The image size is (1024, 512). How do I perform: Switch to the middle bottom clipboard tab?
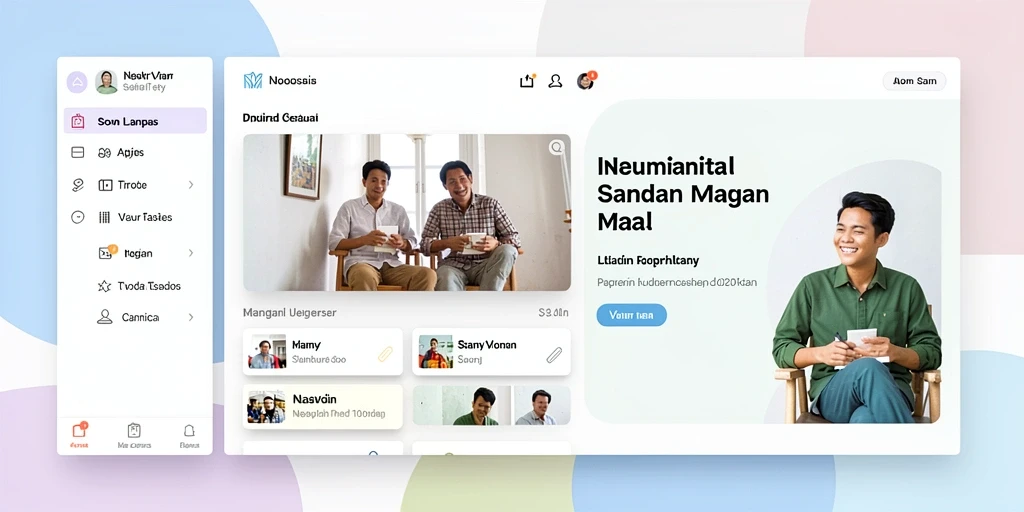134,435
